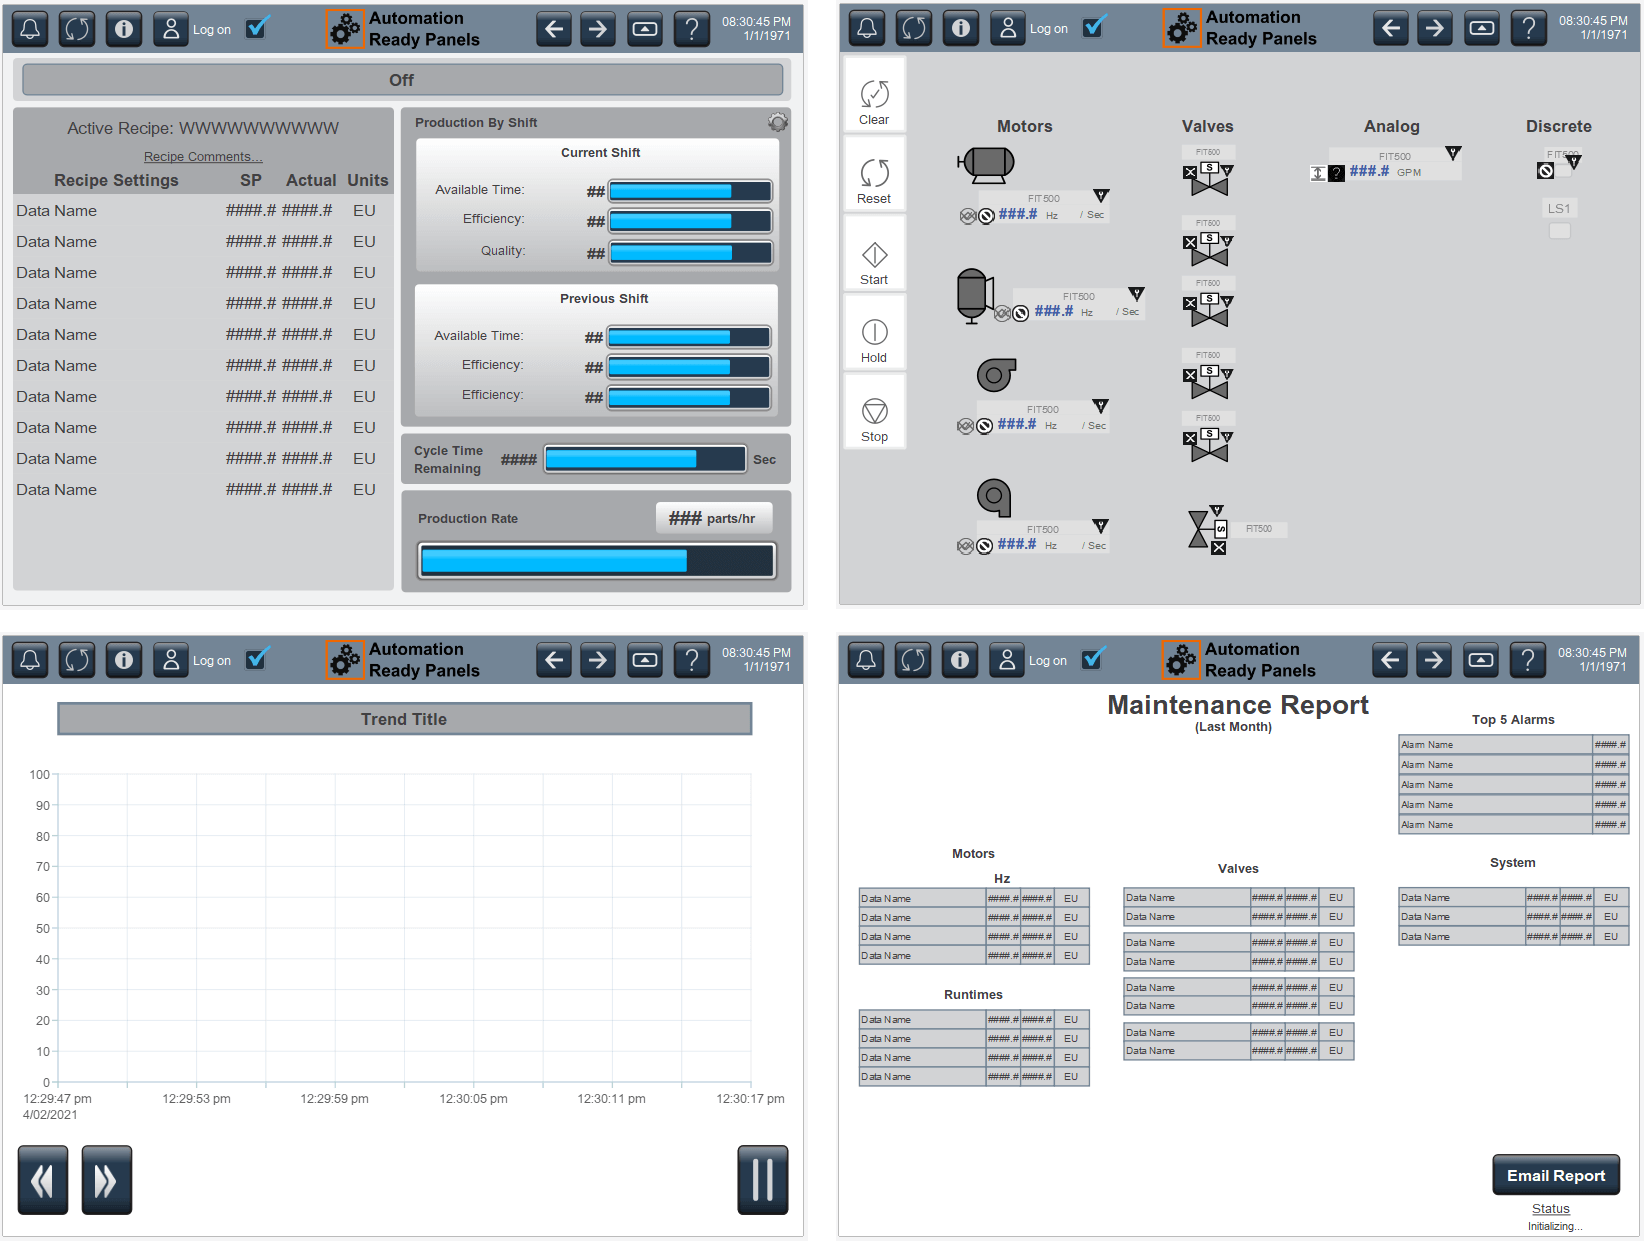Open the Discrete FIT500 wrench dropdown
Viewport: 1645px width, 1242px height.
(x=1573, y=161)
